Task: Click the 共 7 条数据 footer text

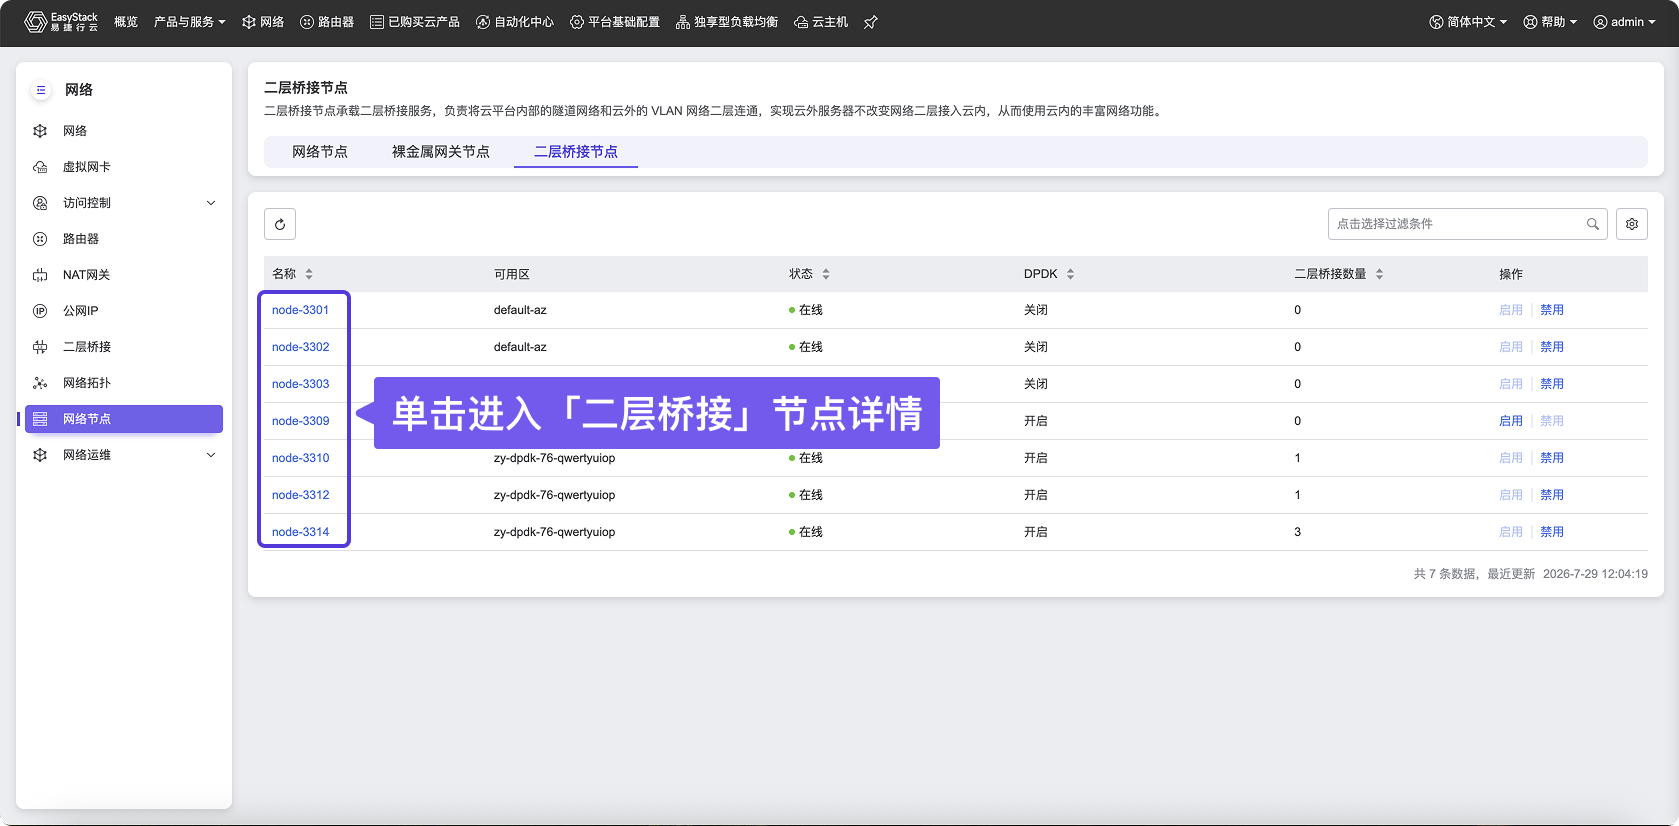Action: coord(1445,574)
